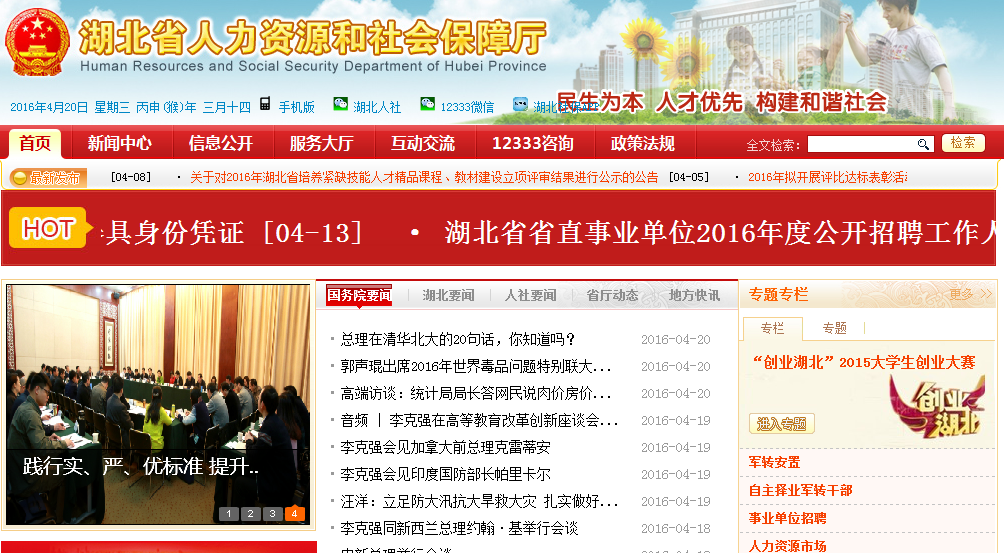Click 更多 in 专题专栏 header
The height and width of the screenshot is (553, 1004).
click(x=971, y=294)
